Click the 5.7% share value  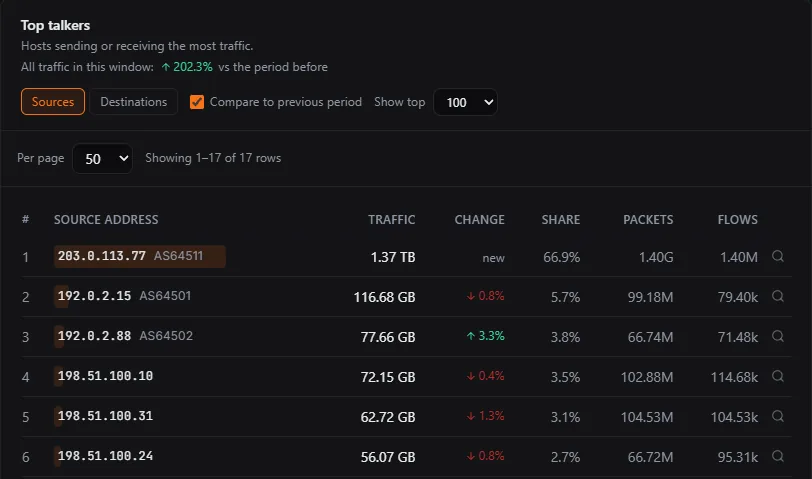click(566, 297)
